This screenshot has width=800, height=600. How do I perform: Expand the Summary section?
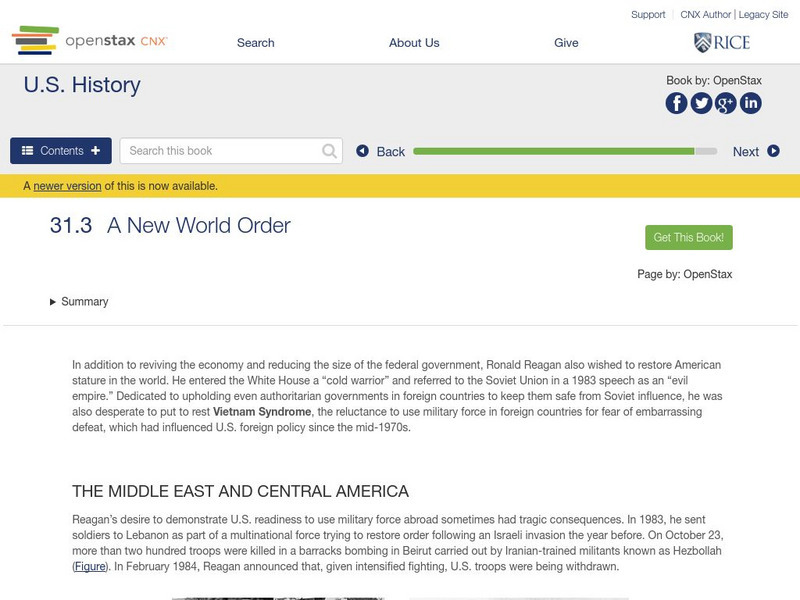79,302
